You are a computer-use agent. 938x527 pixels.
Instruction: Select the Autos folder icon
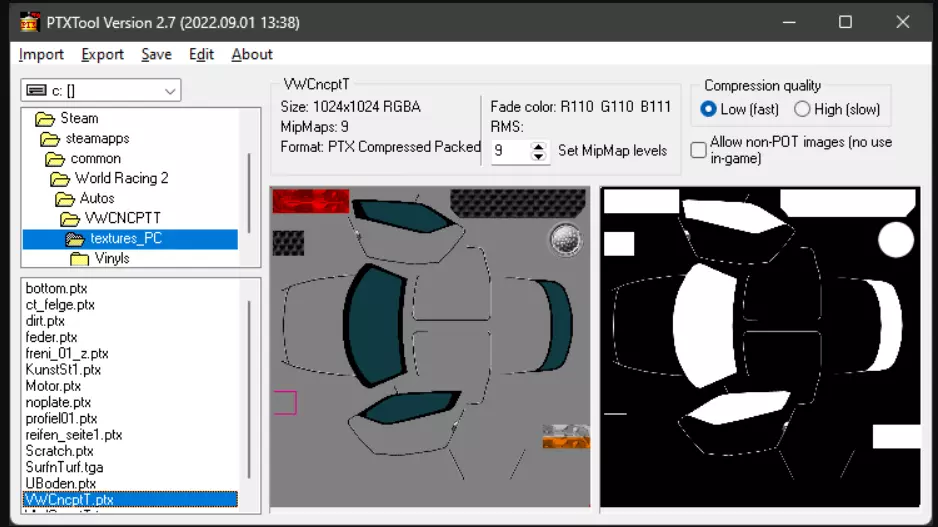(65, 199)
